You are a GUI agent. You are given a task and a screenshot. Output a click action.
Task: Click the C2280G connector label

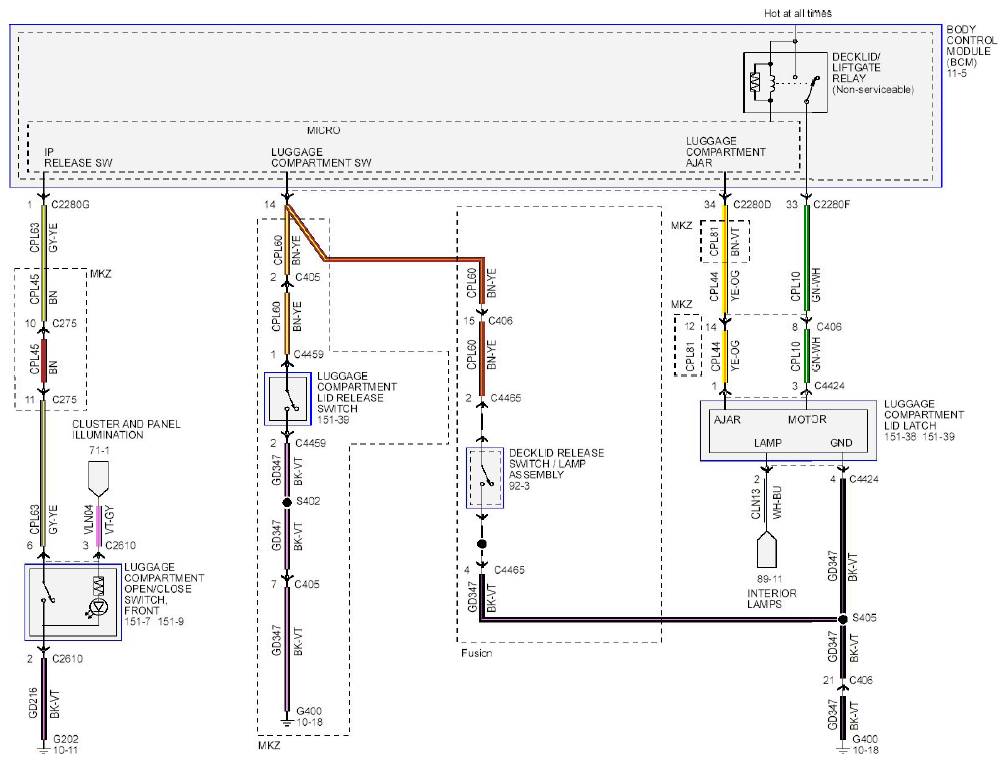pos(71,205)
